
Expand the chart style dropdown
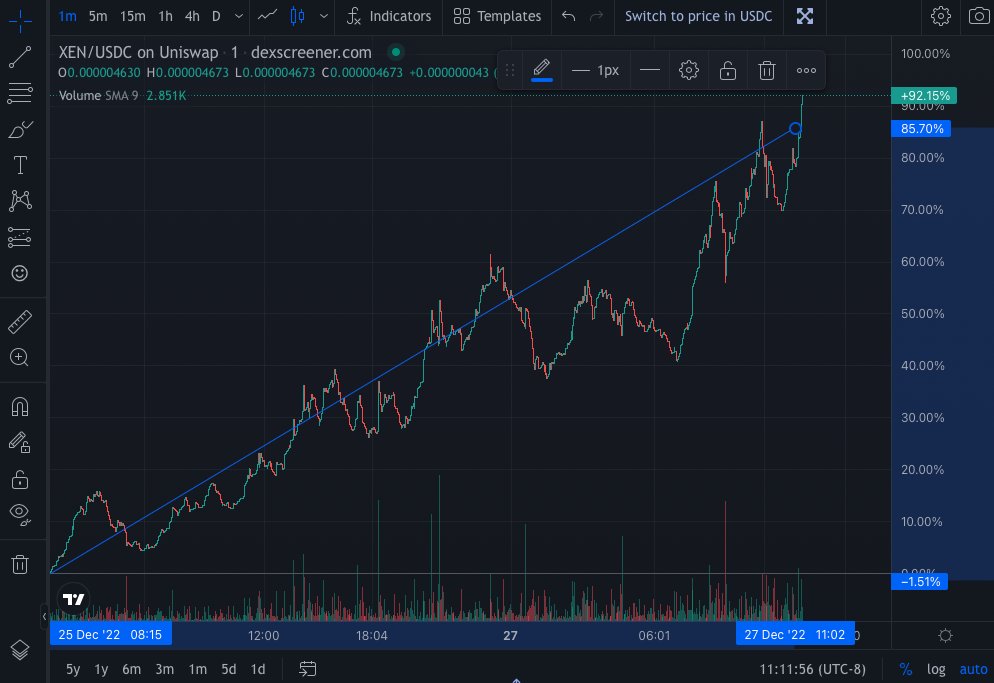click(324, 16)
